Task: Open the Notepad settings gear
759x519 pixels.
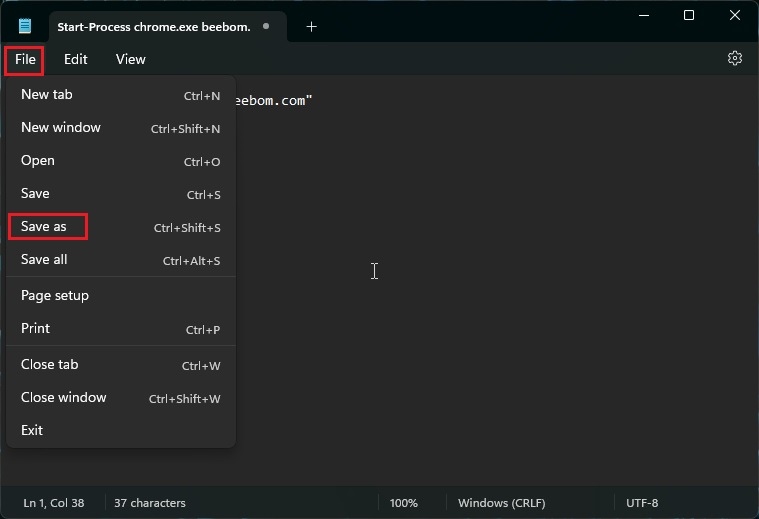Action: 734,58
